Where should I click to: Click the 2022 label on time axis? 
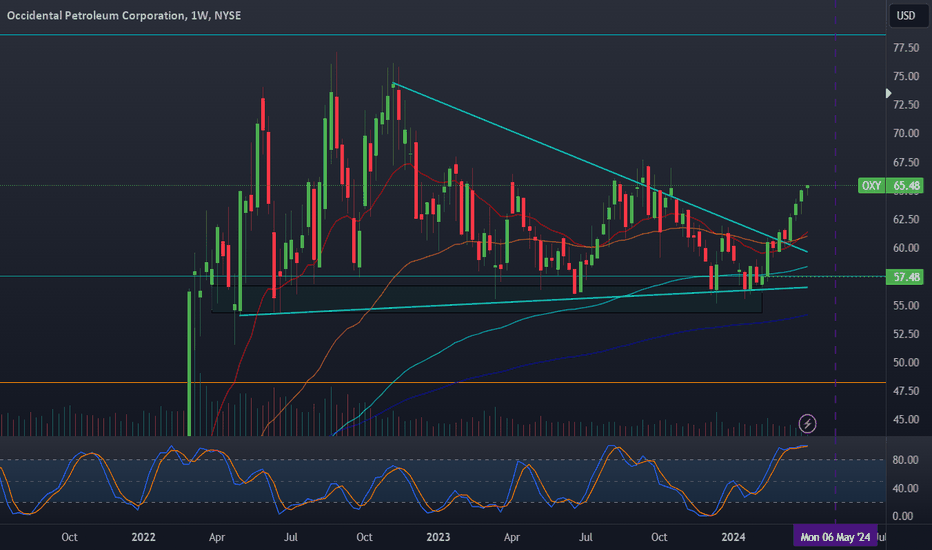pyautogui.click(x=143, y=537)
